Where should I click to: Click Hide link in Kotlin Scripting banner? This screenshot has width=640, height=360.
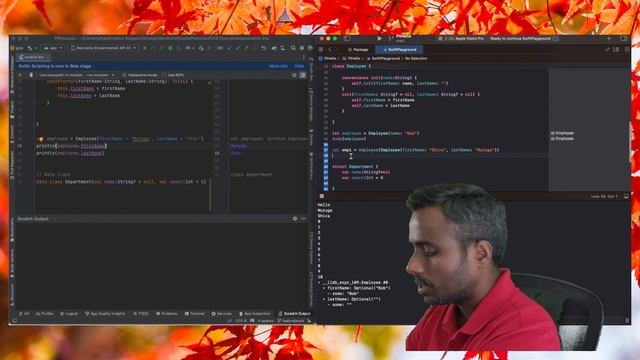[x=299, y=66]
